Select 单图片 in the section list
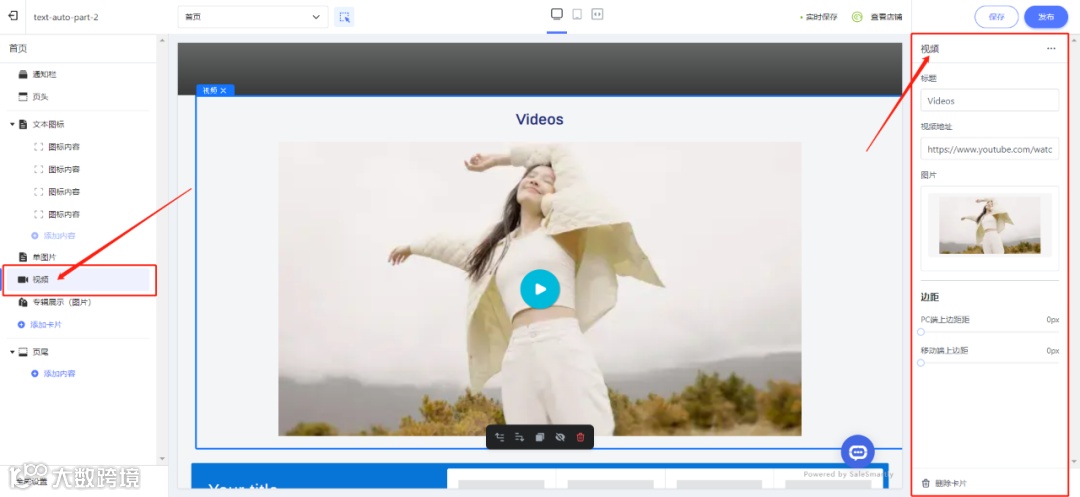The width and height of the screenshot is (1080, 497). click(x=45, y=257)
